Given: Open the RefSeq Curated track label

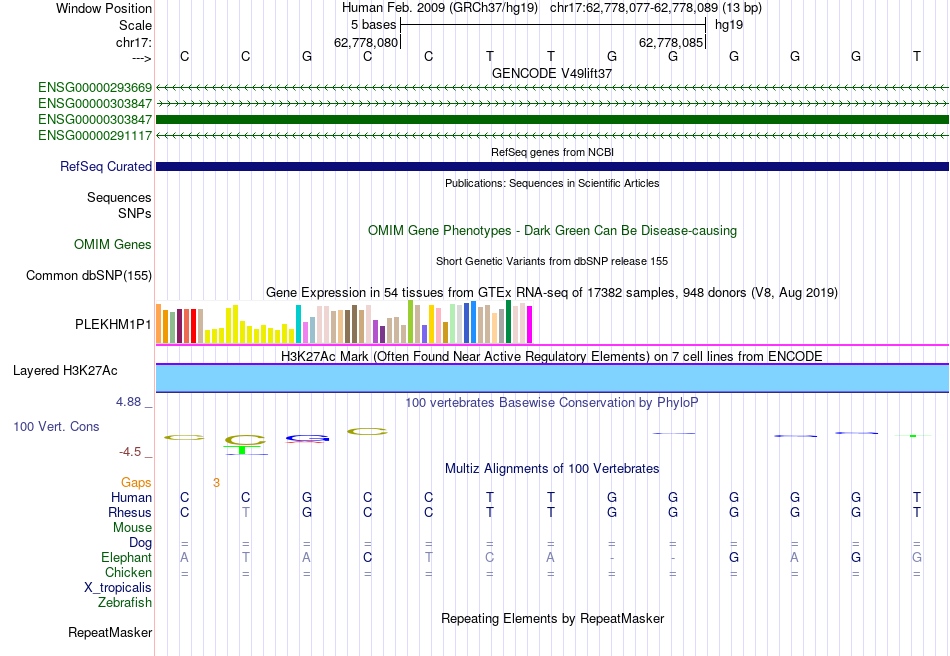Looking at the screenshot, I should 105,167.
